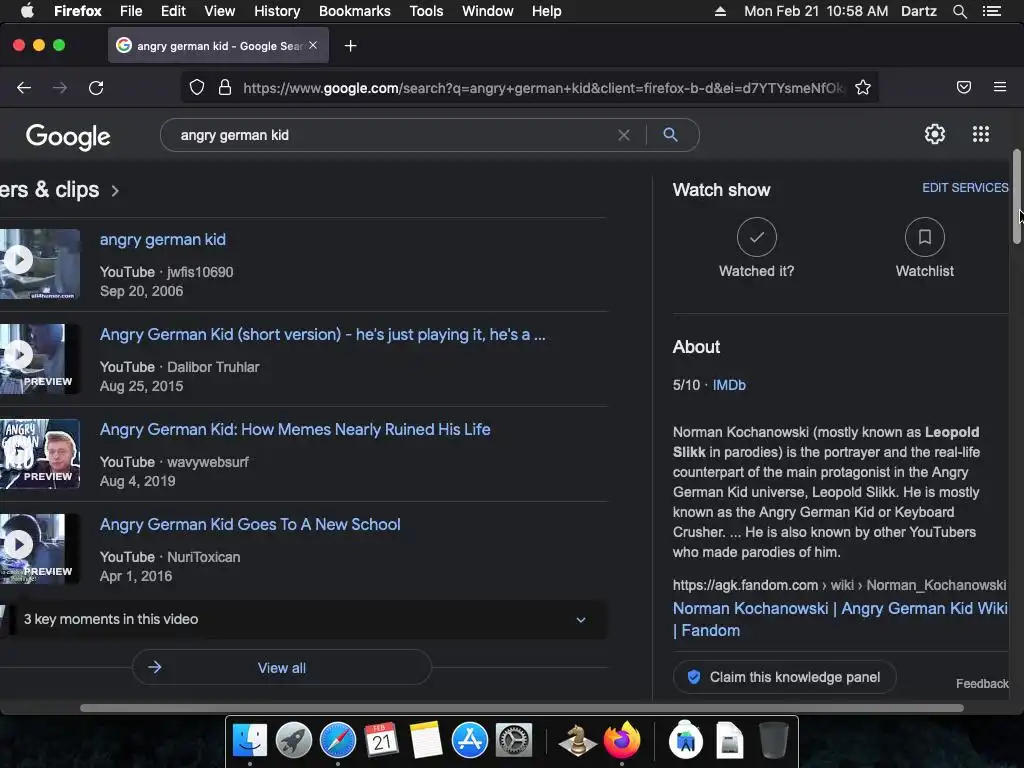Click the View all videos button

coord(281,667)
